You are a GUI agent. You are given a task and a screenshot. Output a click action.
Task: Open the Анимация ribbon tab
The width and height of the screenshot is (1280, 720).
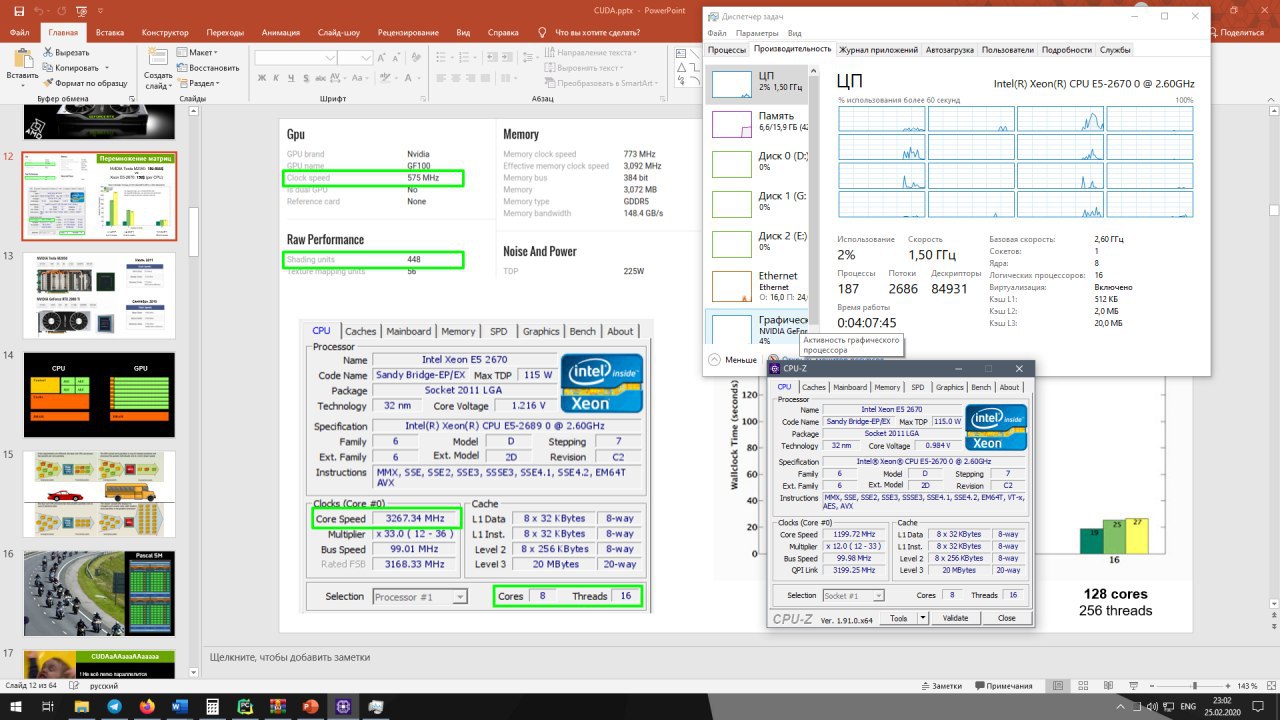(x=280, y=32)
